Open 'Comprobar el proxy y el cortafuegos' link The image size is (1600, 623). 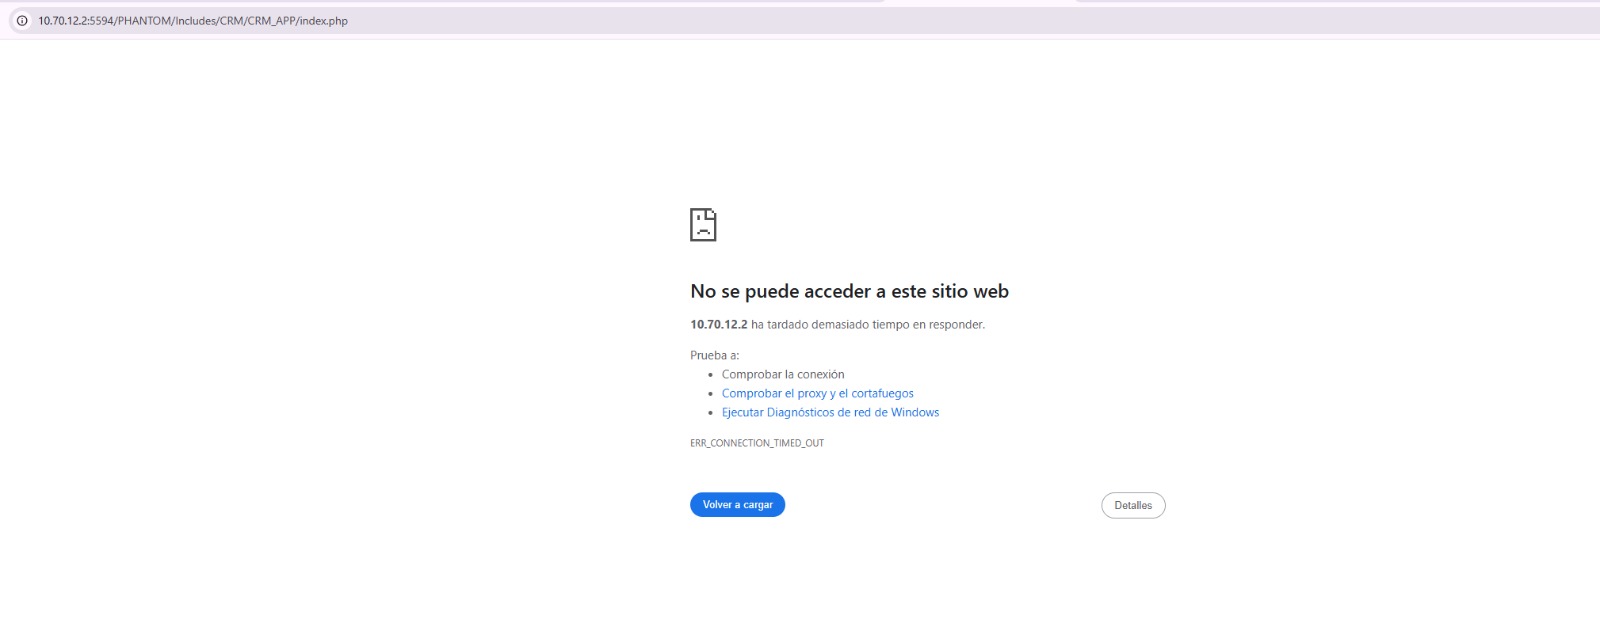tap(817, 393)
